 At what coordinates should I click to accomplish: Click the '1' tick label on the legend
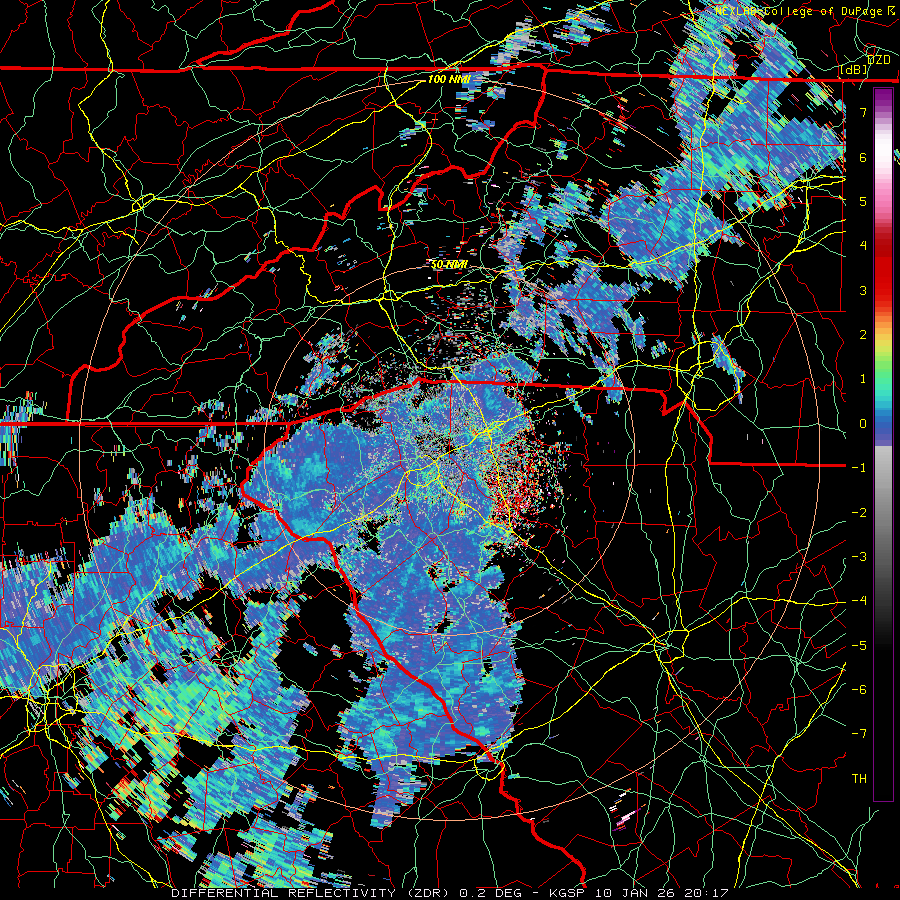tap(863, 379)
